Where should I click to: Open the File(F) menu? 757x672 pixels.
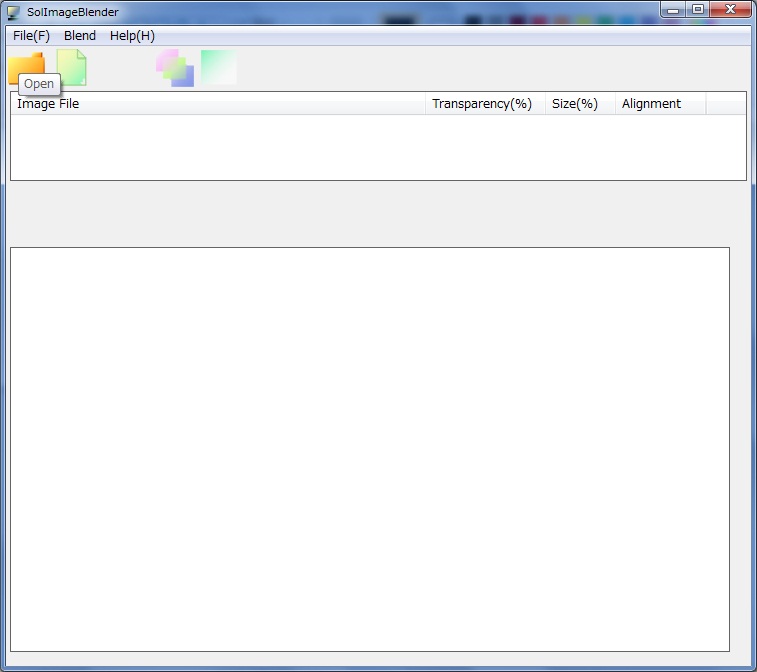[x=31, y=36]
